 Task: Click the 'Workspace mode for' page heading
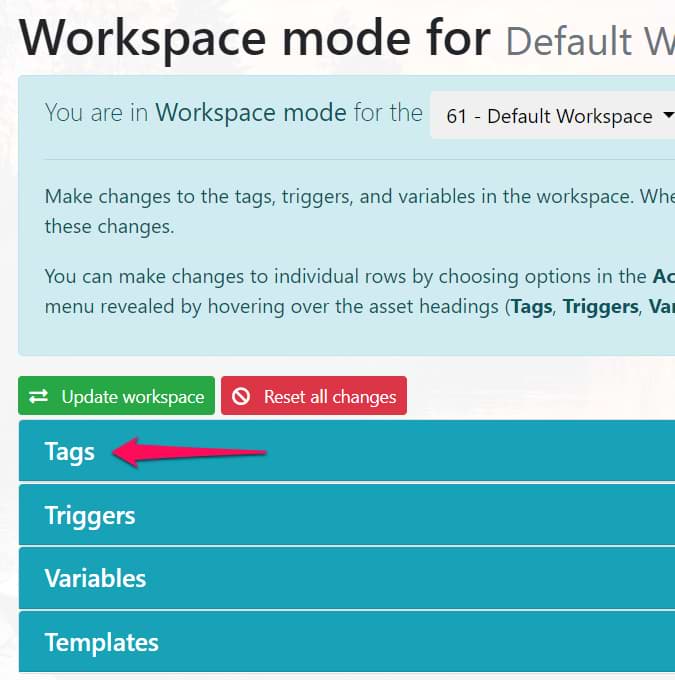pyautogui.click(x=255, y=39)
